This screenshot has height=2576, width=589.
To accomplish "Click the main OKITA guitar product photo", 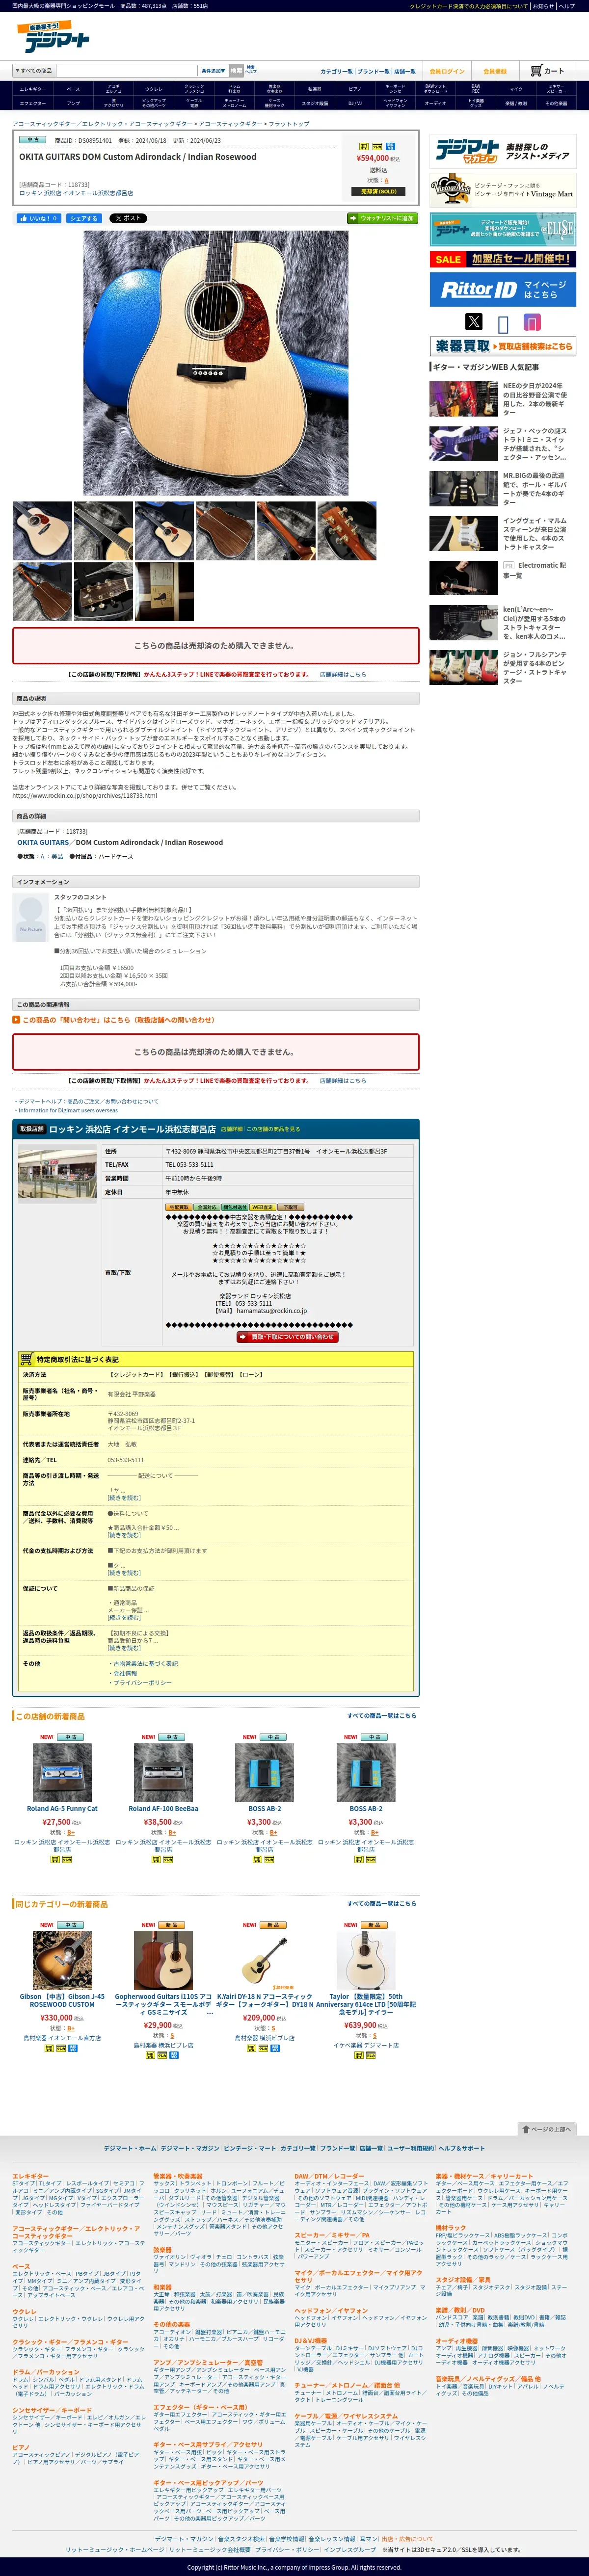I will [216, 363].
